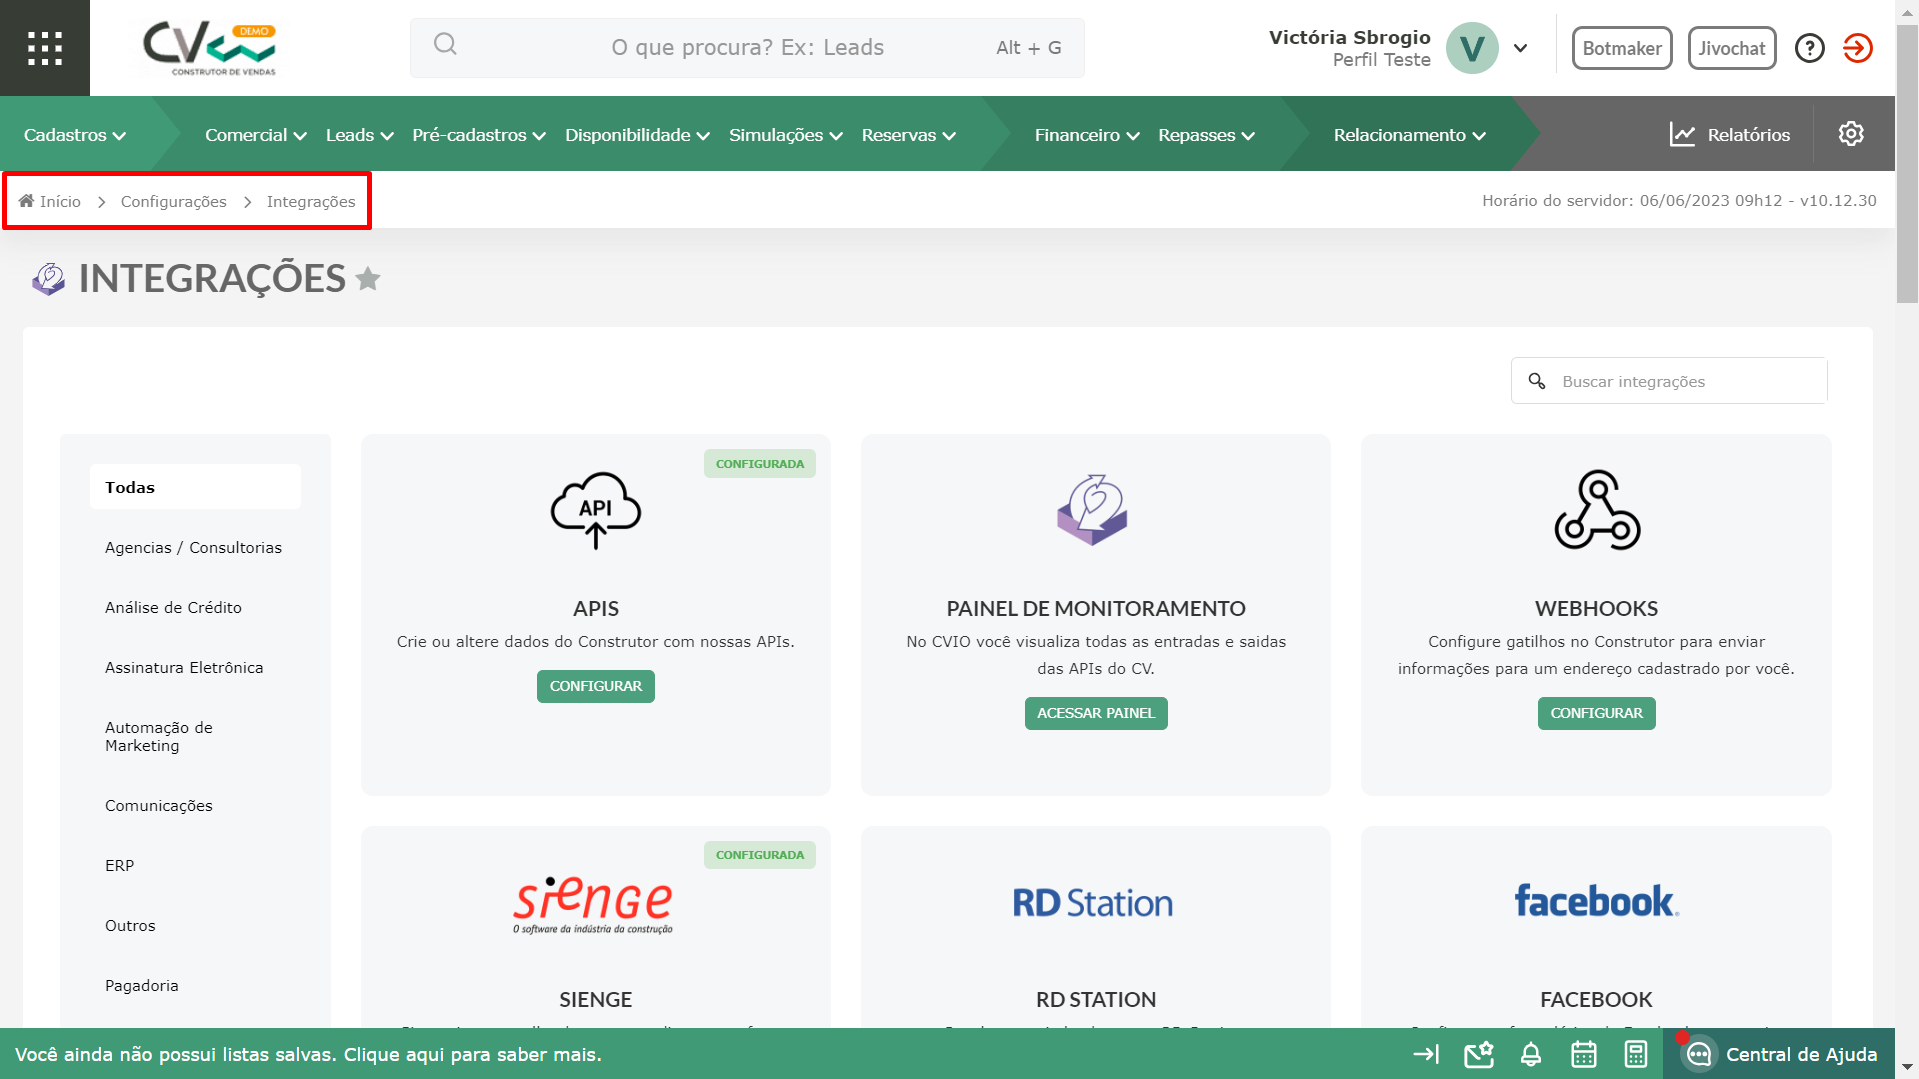Go to Configurações breadcrumb
This screenshot has height=1079, width=1919.
[x=174, y=201]
